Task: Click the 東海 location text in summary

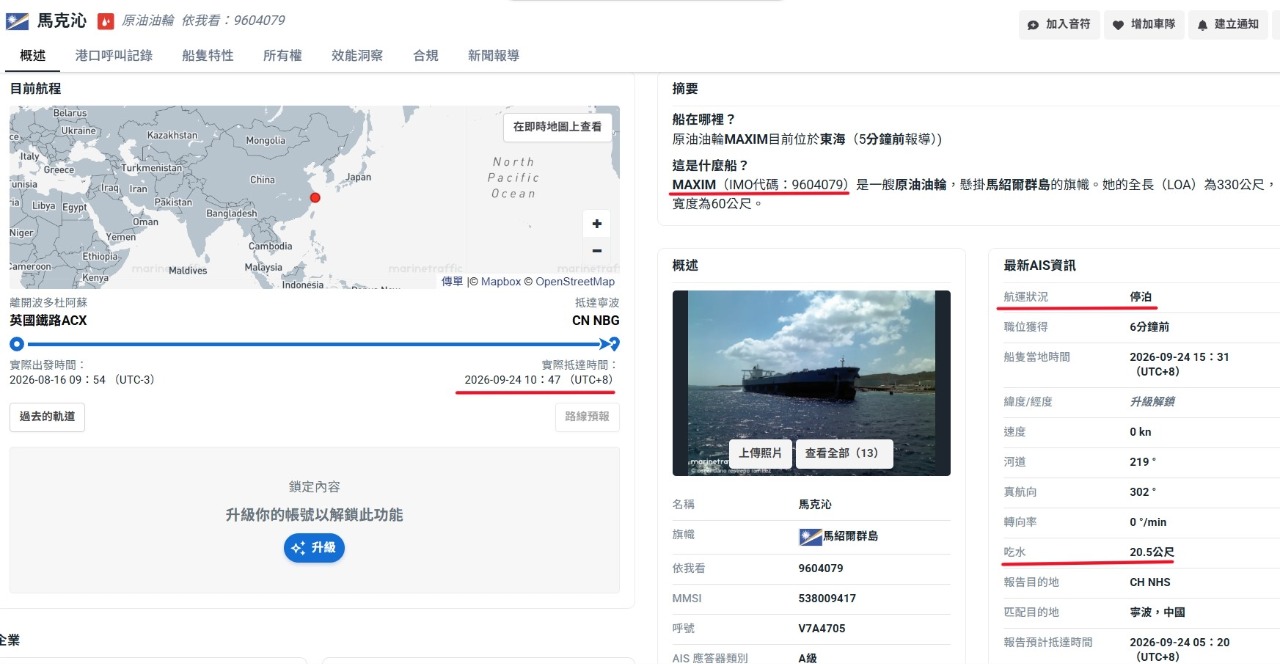Action: point(832,139)
